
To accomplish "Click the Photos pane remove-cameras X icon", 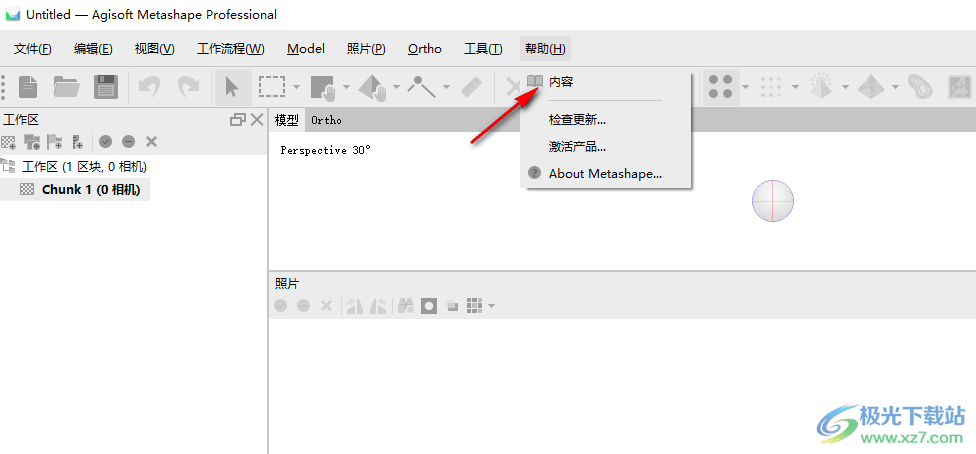I will [x=326, y=306].
